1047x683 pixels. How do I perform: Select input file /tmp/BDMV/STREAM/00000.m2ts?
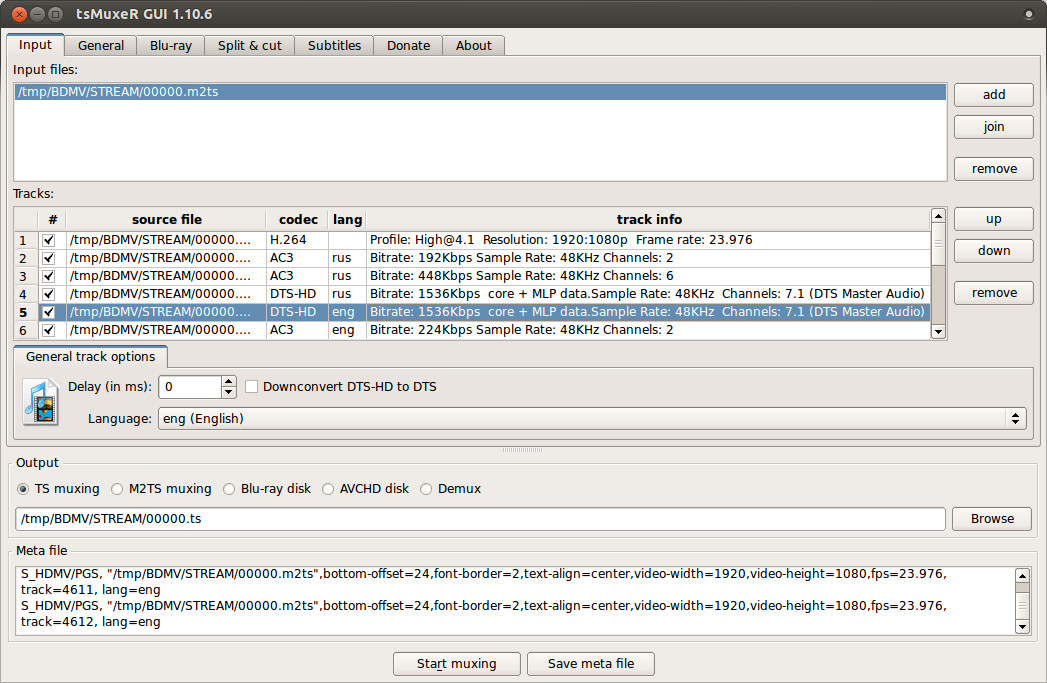coord(480,92)
